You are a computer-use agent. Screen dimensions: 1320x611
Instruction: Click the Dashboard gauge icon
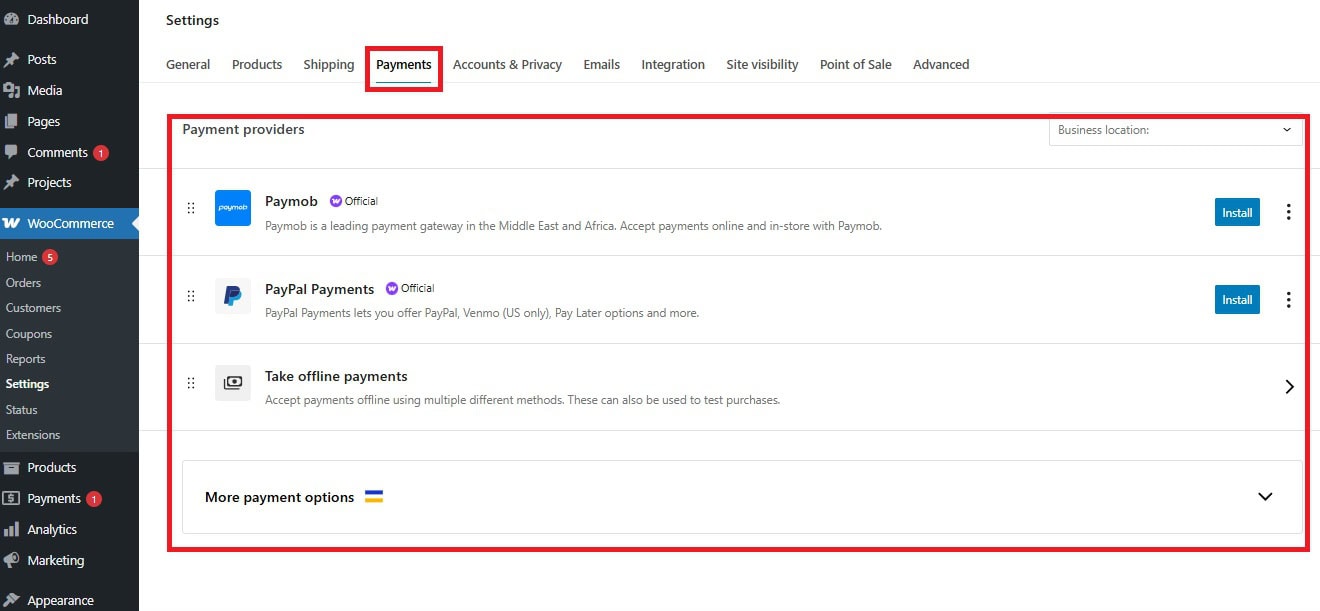[12, 19]
